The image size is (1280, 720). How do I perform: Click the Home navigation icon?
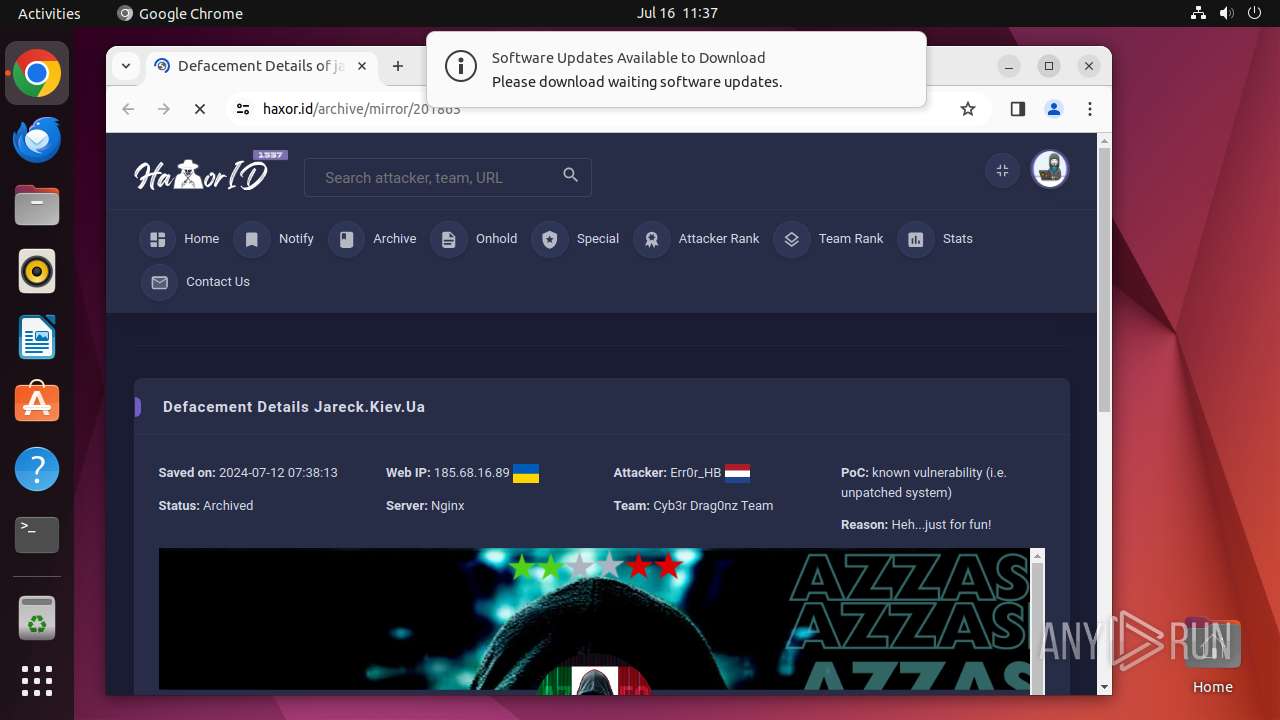coord(158,239)
